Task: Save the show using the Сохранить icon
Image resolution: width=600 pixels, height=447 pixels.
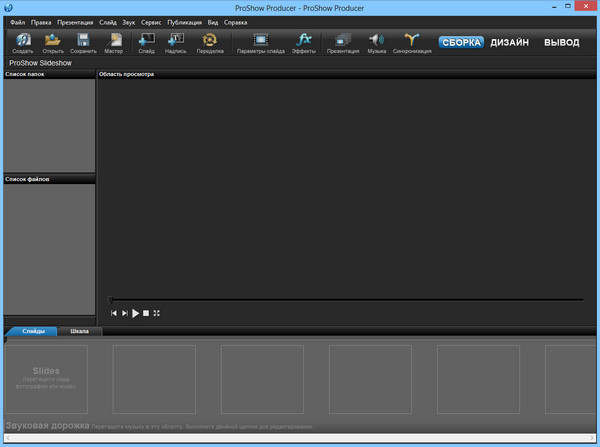Action: [83, 41]
